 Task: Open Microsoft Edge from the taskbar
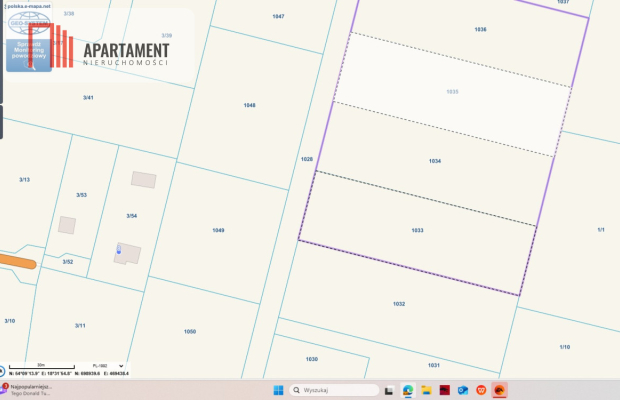coord(408,390)
